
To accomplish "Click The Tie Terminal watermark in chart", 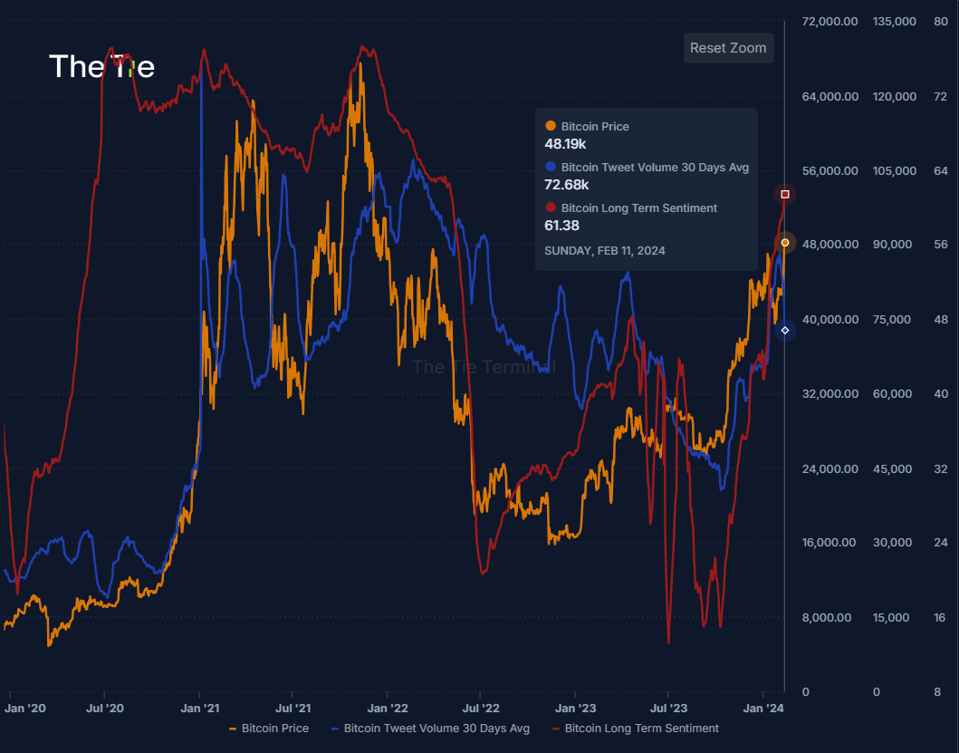I will 483,367.
